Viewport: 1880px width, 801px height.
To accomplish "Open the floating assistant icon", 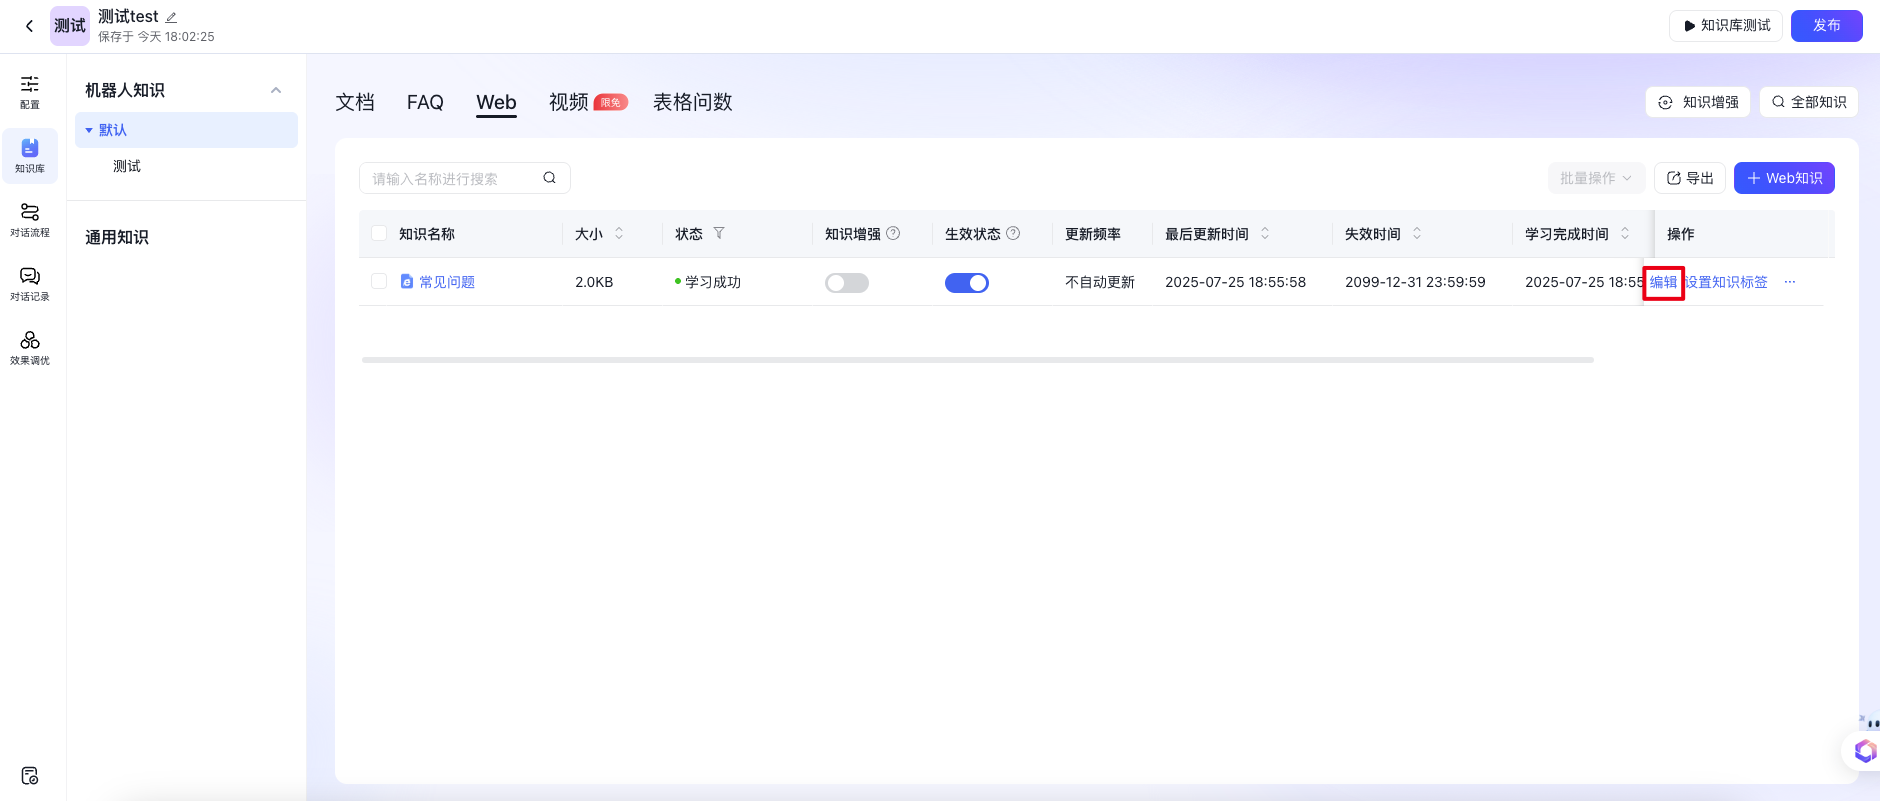I will click(1865, 750).
